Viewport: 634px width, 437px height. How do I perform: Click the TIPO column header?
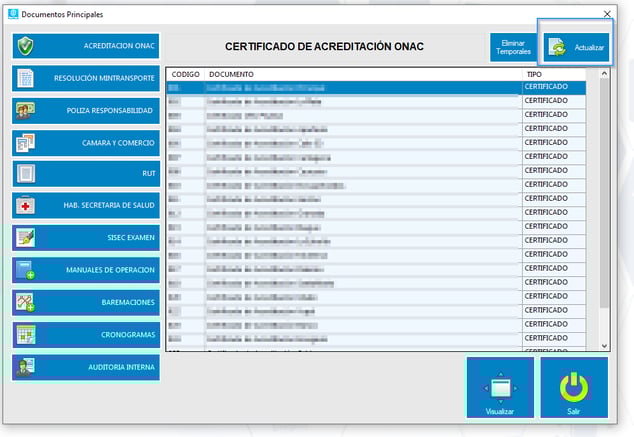[x=558, y=75]
